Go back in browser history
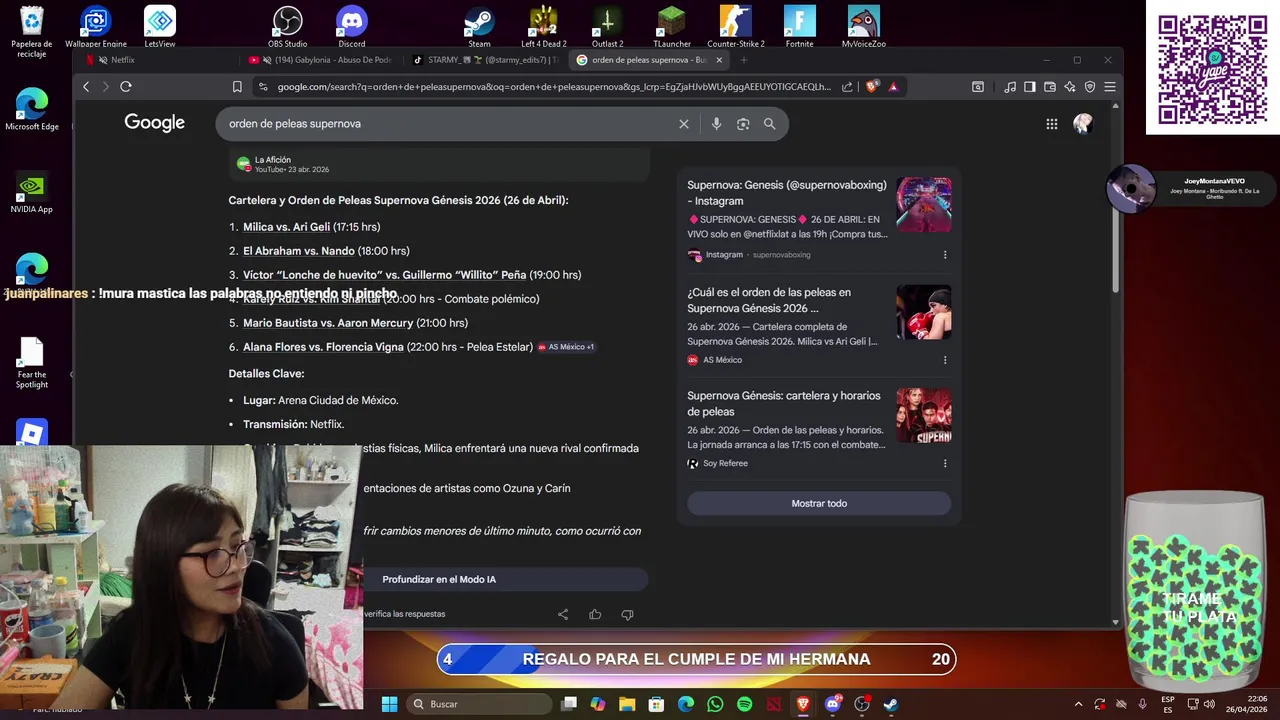The width and height of the screenshot is (1280, 720). pyautogui.click(x=86, y=87)
